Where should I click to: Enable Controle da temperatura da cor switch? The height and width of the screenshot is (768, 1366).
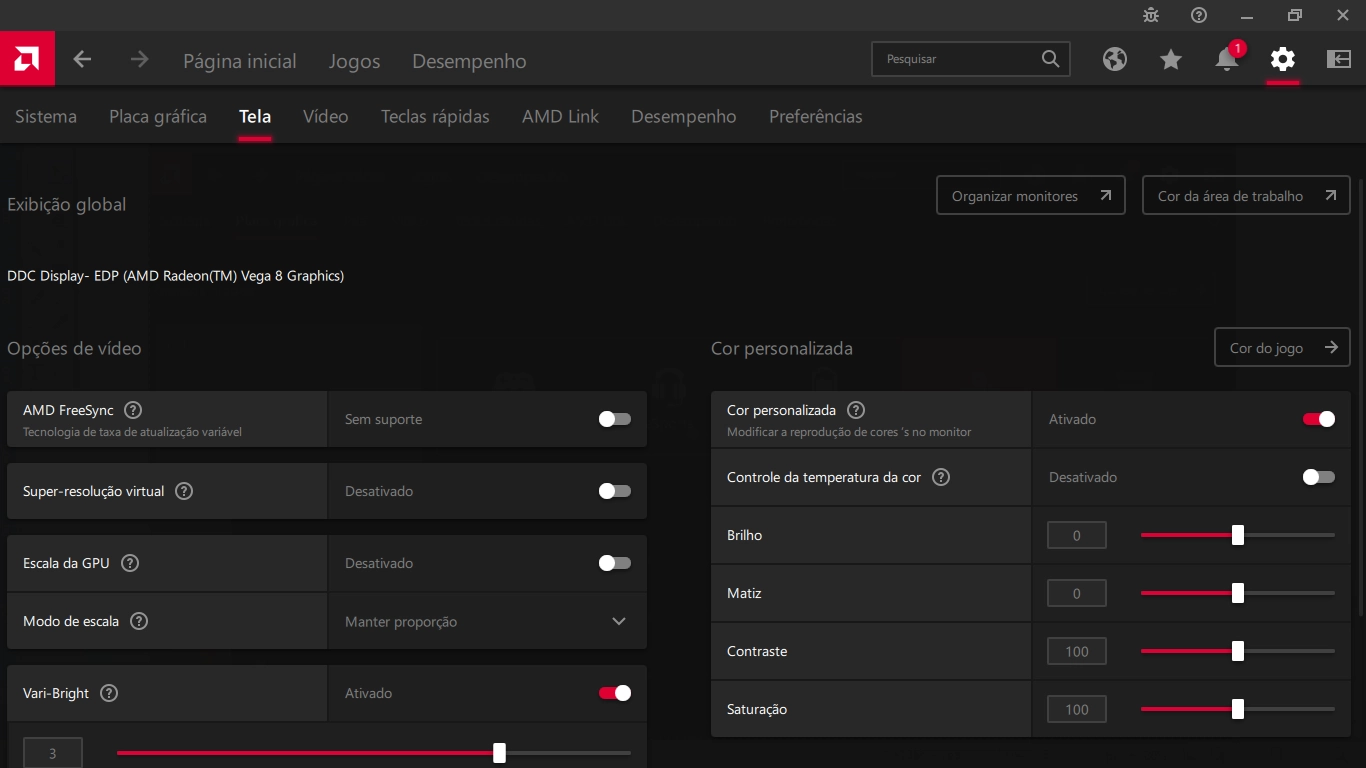click(x=1319, y=477)
